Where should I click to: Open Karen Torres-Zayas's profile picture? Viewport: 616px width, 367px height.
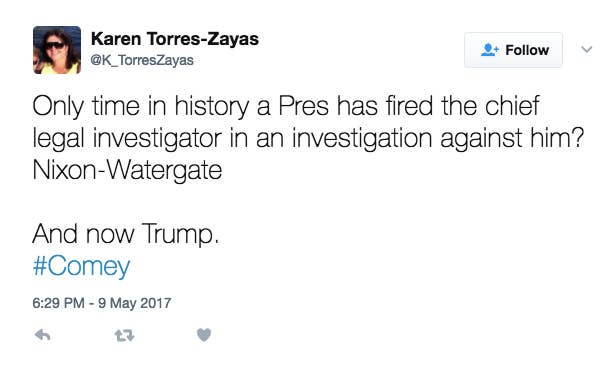point(57,50)
